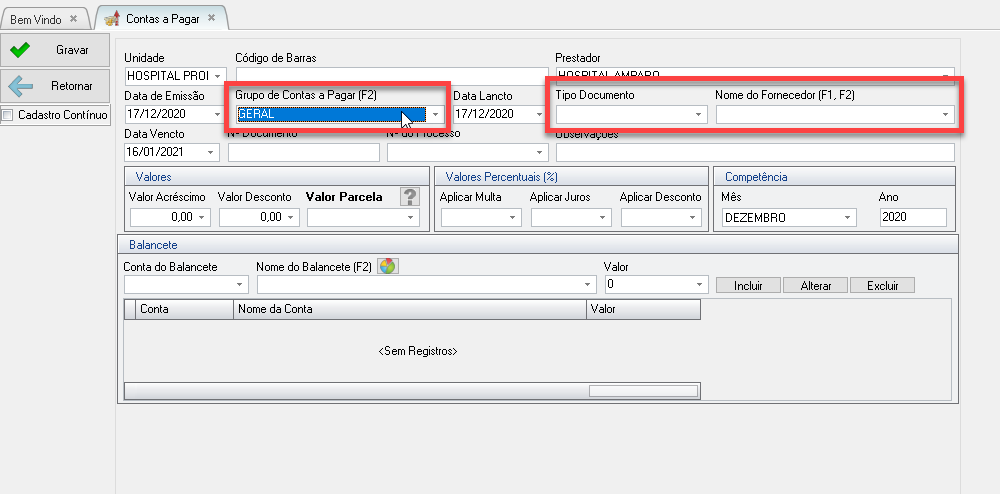
Task: Click the colored pie icon beside Nome do Balancete
Action: (387, 266)
